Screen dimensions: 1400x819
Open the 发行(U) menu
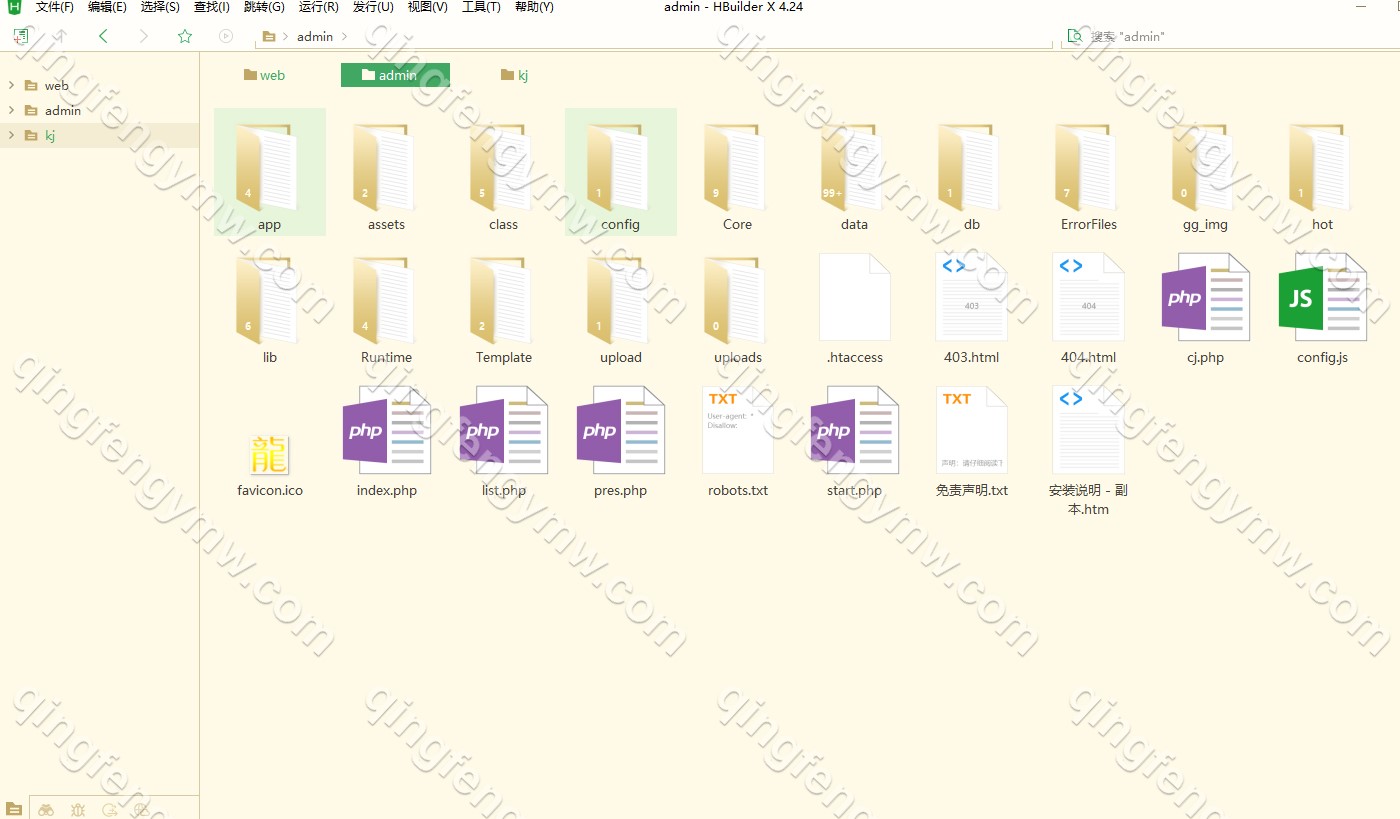pos(373,7)
